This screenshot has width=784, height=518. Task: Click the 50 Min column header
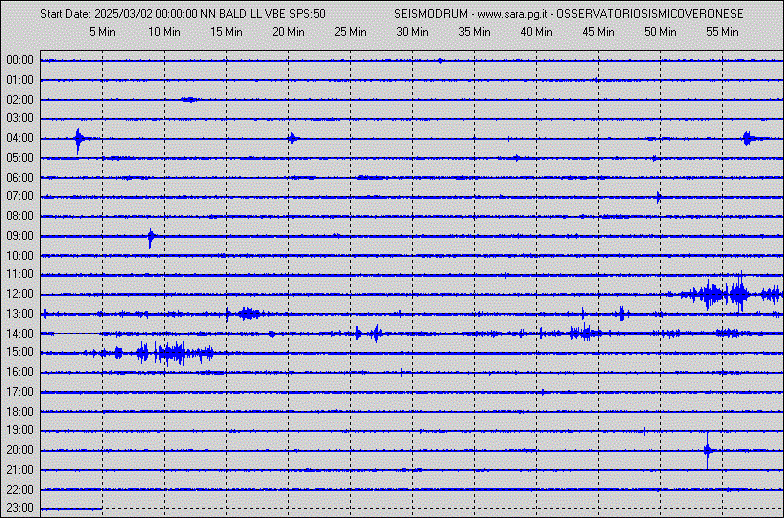(x=660, y=32)
